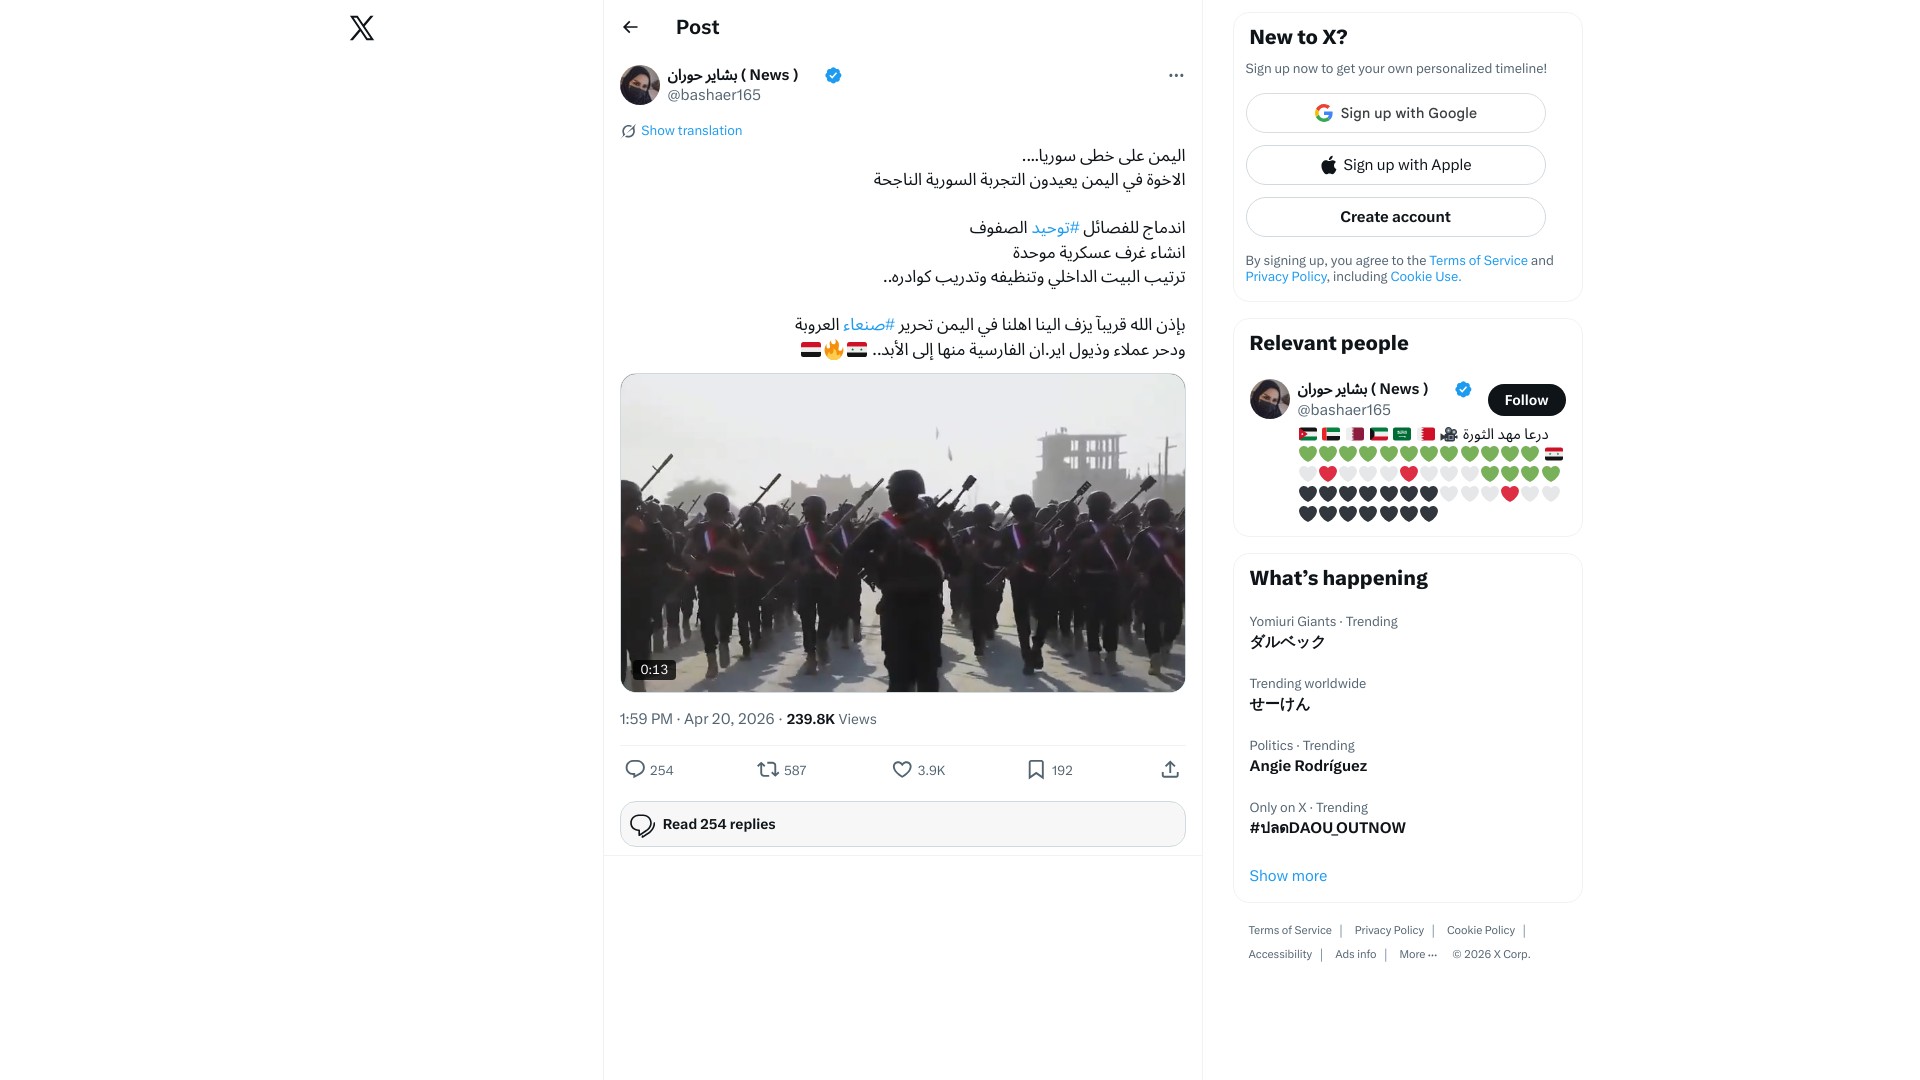This screenshot has width=1920, height=1080.
Task: Repost using the retweet icon
Action: [767, 769]
